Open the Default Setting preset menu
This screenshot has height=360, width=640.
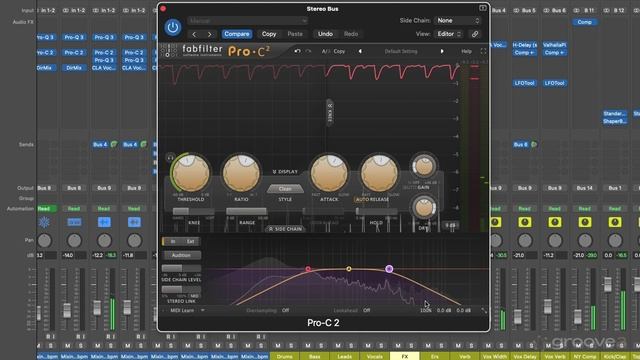[401, 51]
